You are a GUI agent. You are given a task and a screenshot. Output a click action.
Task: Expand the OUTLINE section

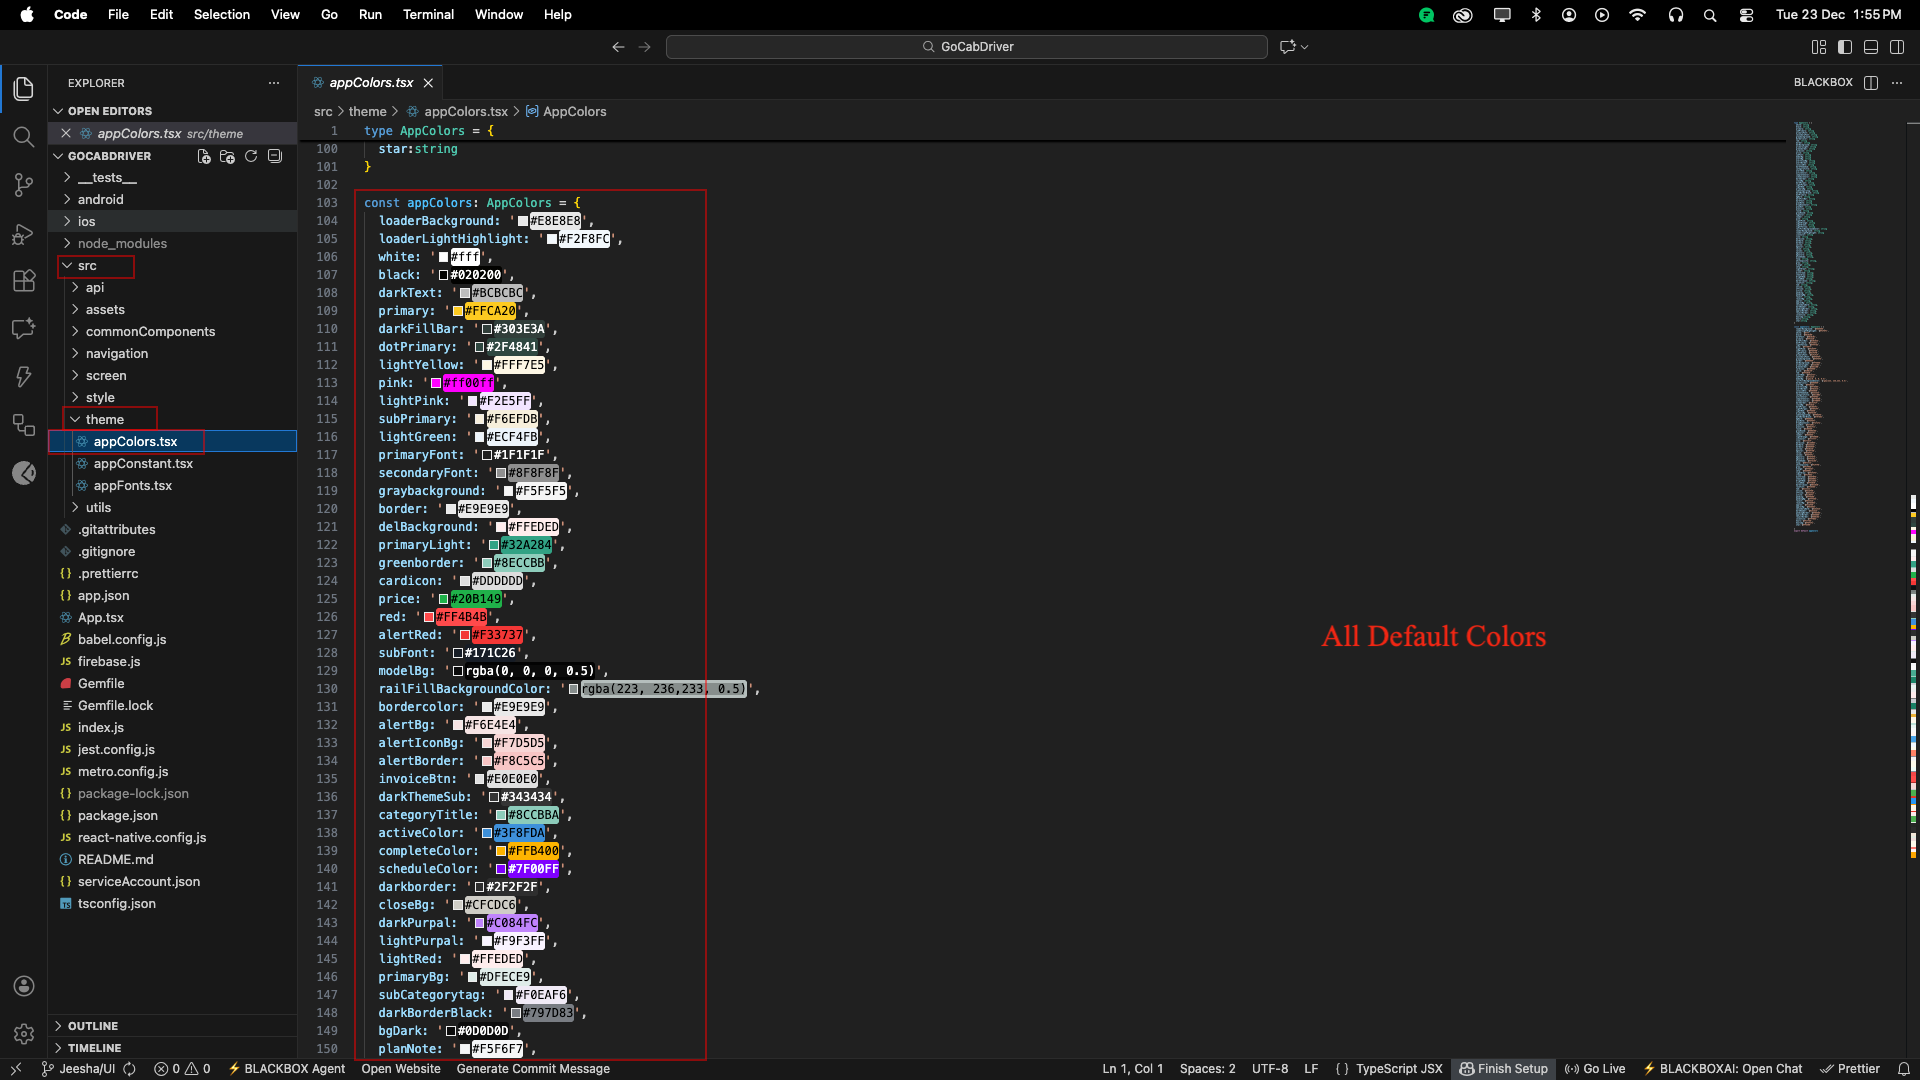93,1026
